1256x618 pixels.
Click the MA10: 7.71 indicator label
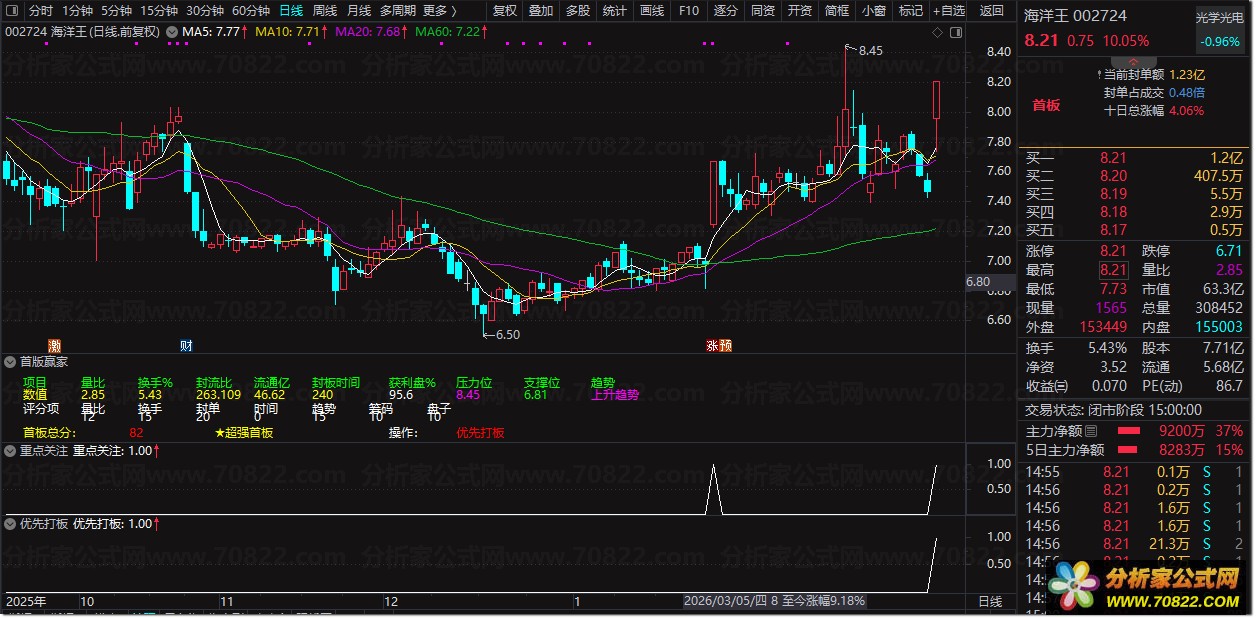pyautogui.click(x=290, y=32)
